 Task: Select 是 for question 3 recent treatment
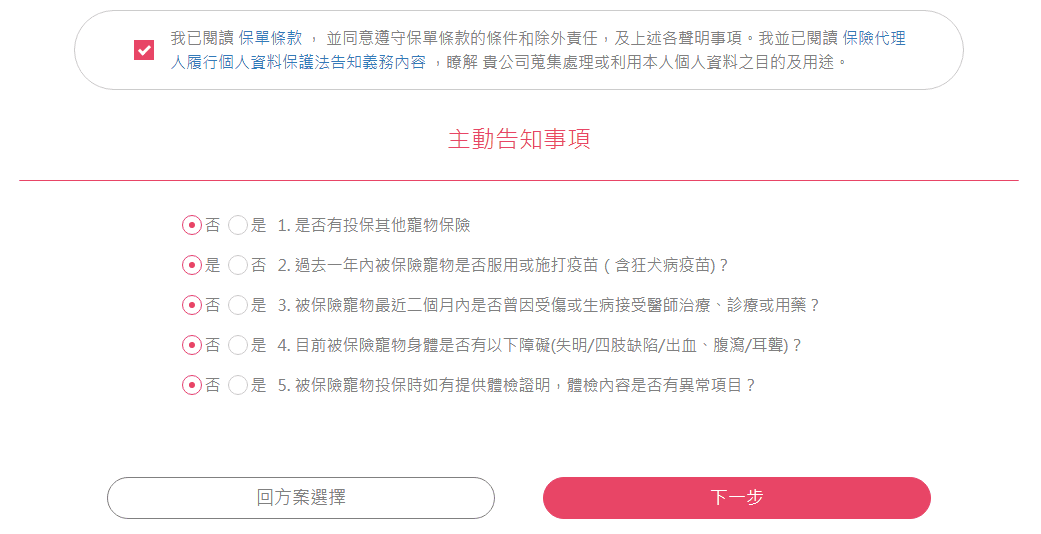pos(238,305)
